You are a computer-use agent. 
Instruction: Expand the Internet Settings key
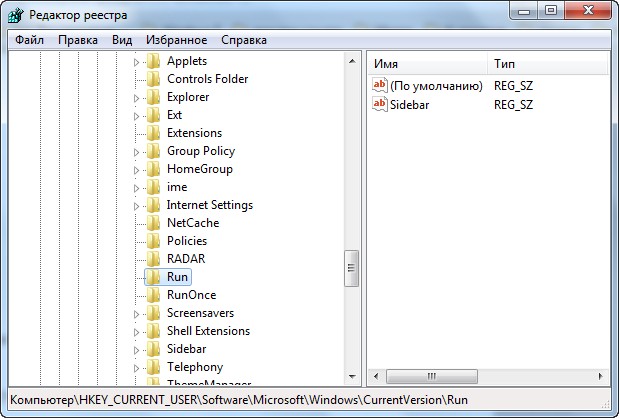coord(138,206)
